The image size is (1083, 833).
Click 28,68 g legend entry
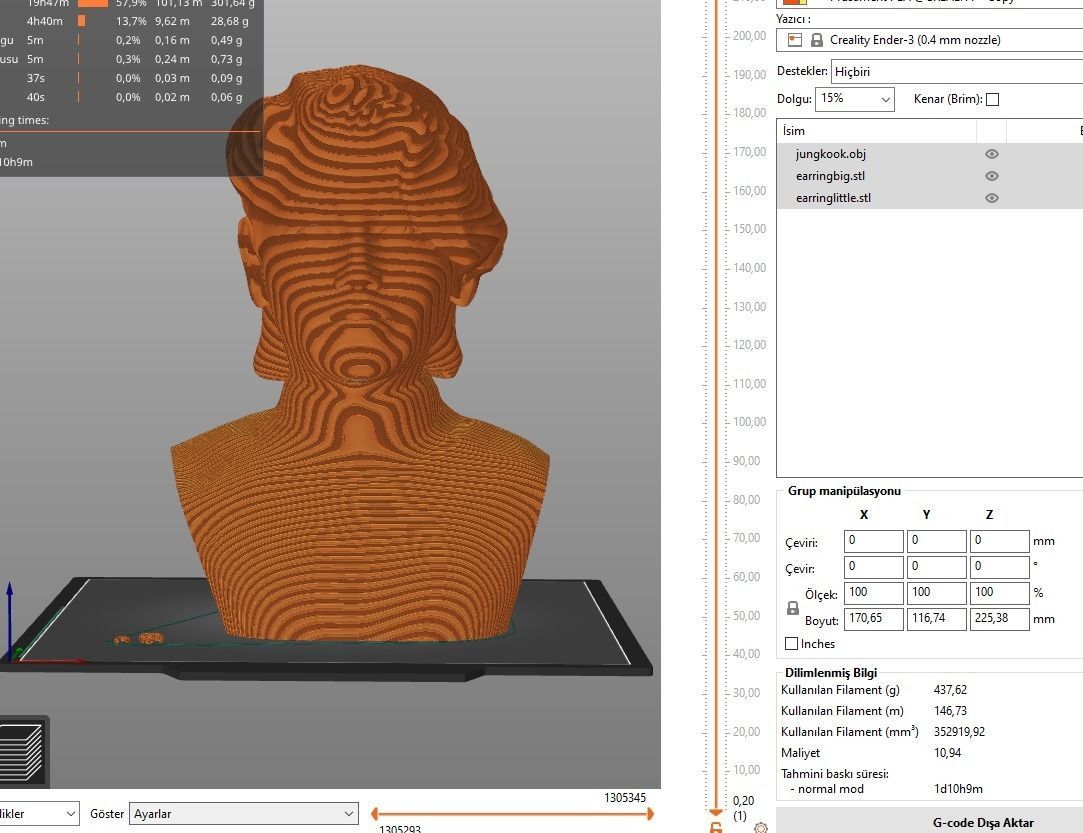(230, 21)
